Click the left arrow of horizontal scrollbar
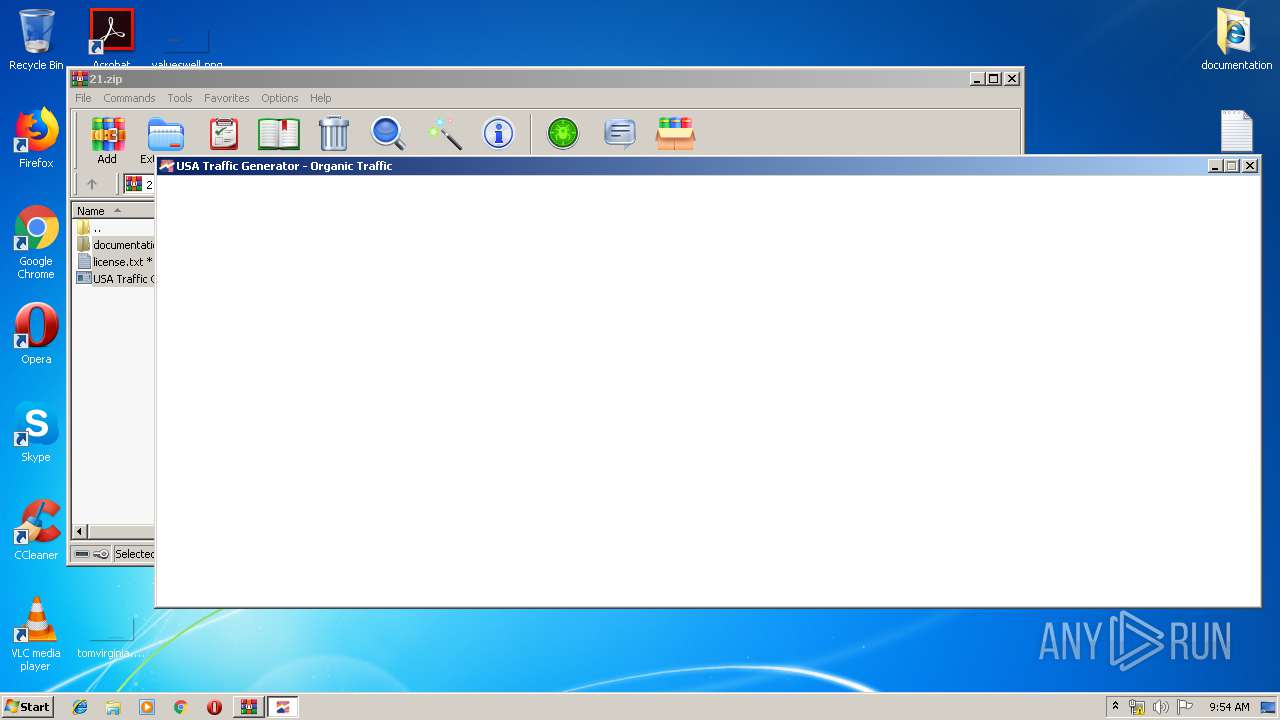The width and height of the screenshot is (1280, 720). pos(80,531)
